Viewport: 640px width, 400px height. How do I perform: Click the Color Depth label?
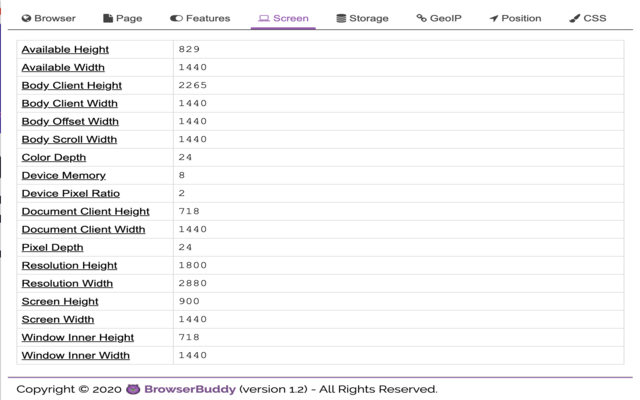(x=53, y=157)
